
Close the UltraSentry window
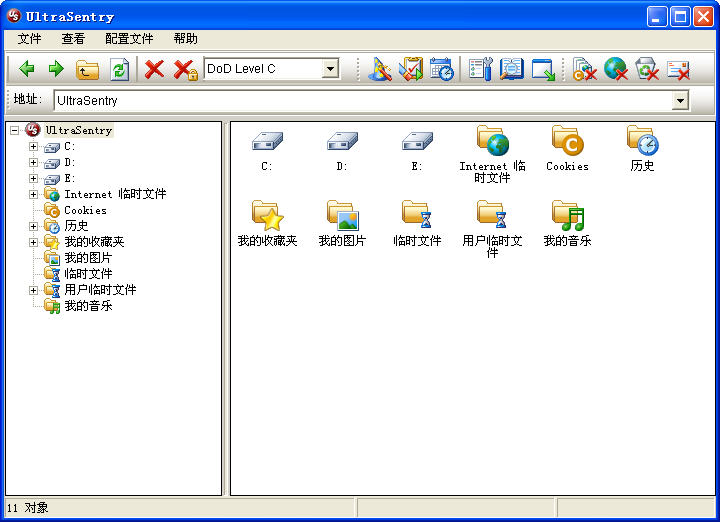coord(703,17)
